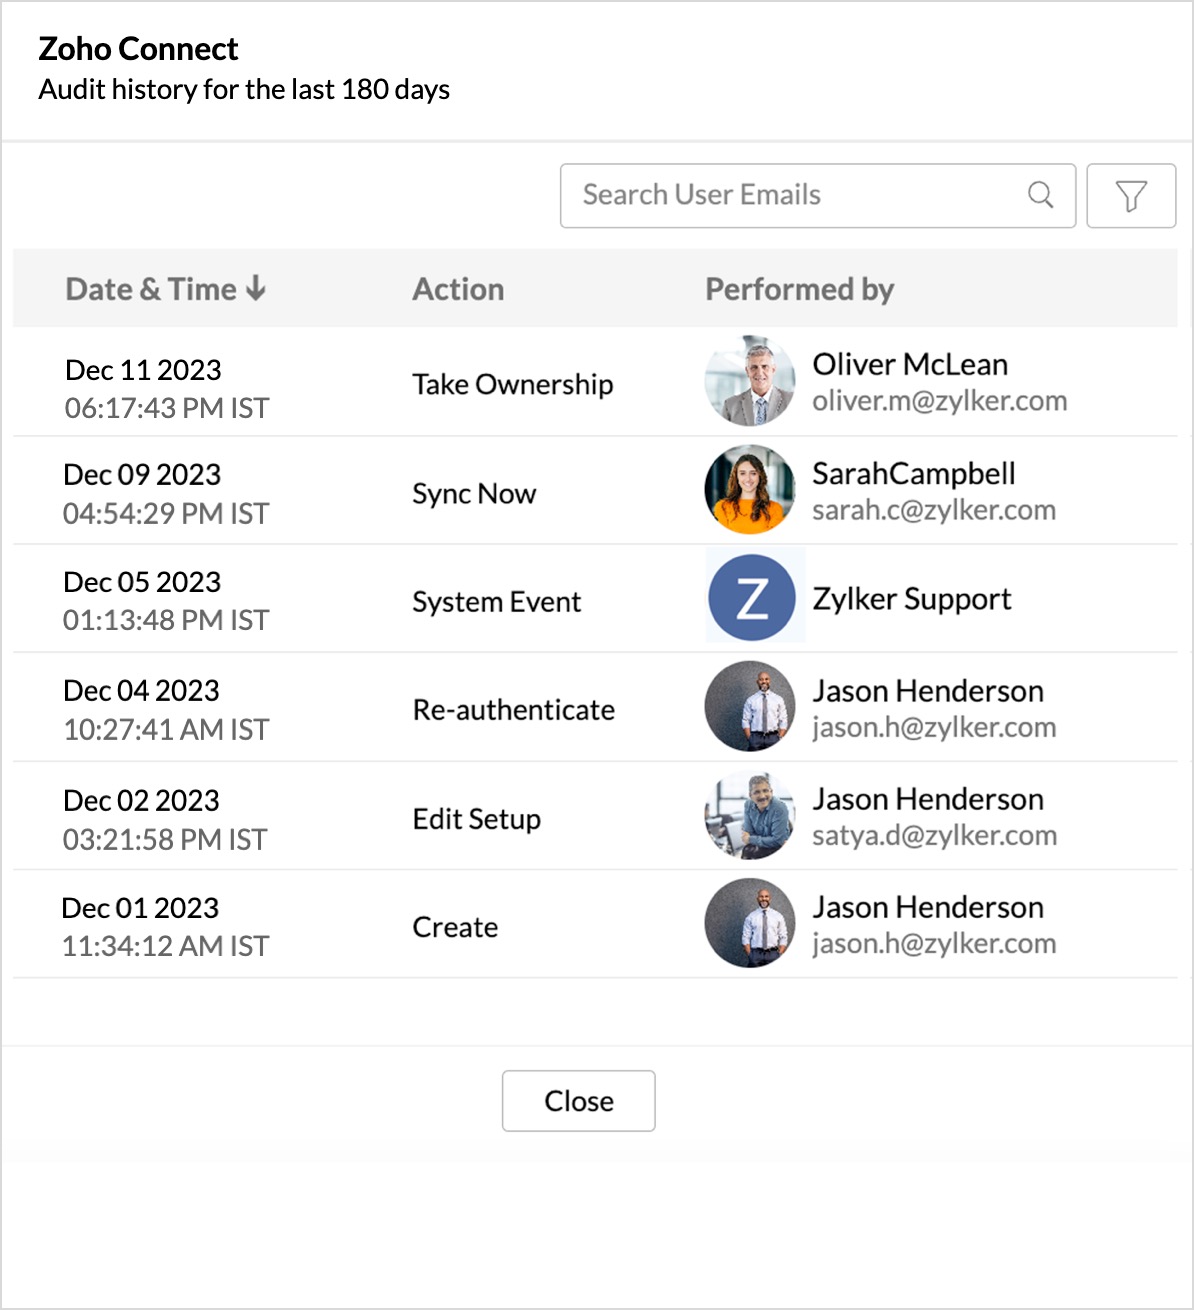Close the audit history dialog

click(578, 1101)
